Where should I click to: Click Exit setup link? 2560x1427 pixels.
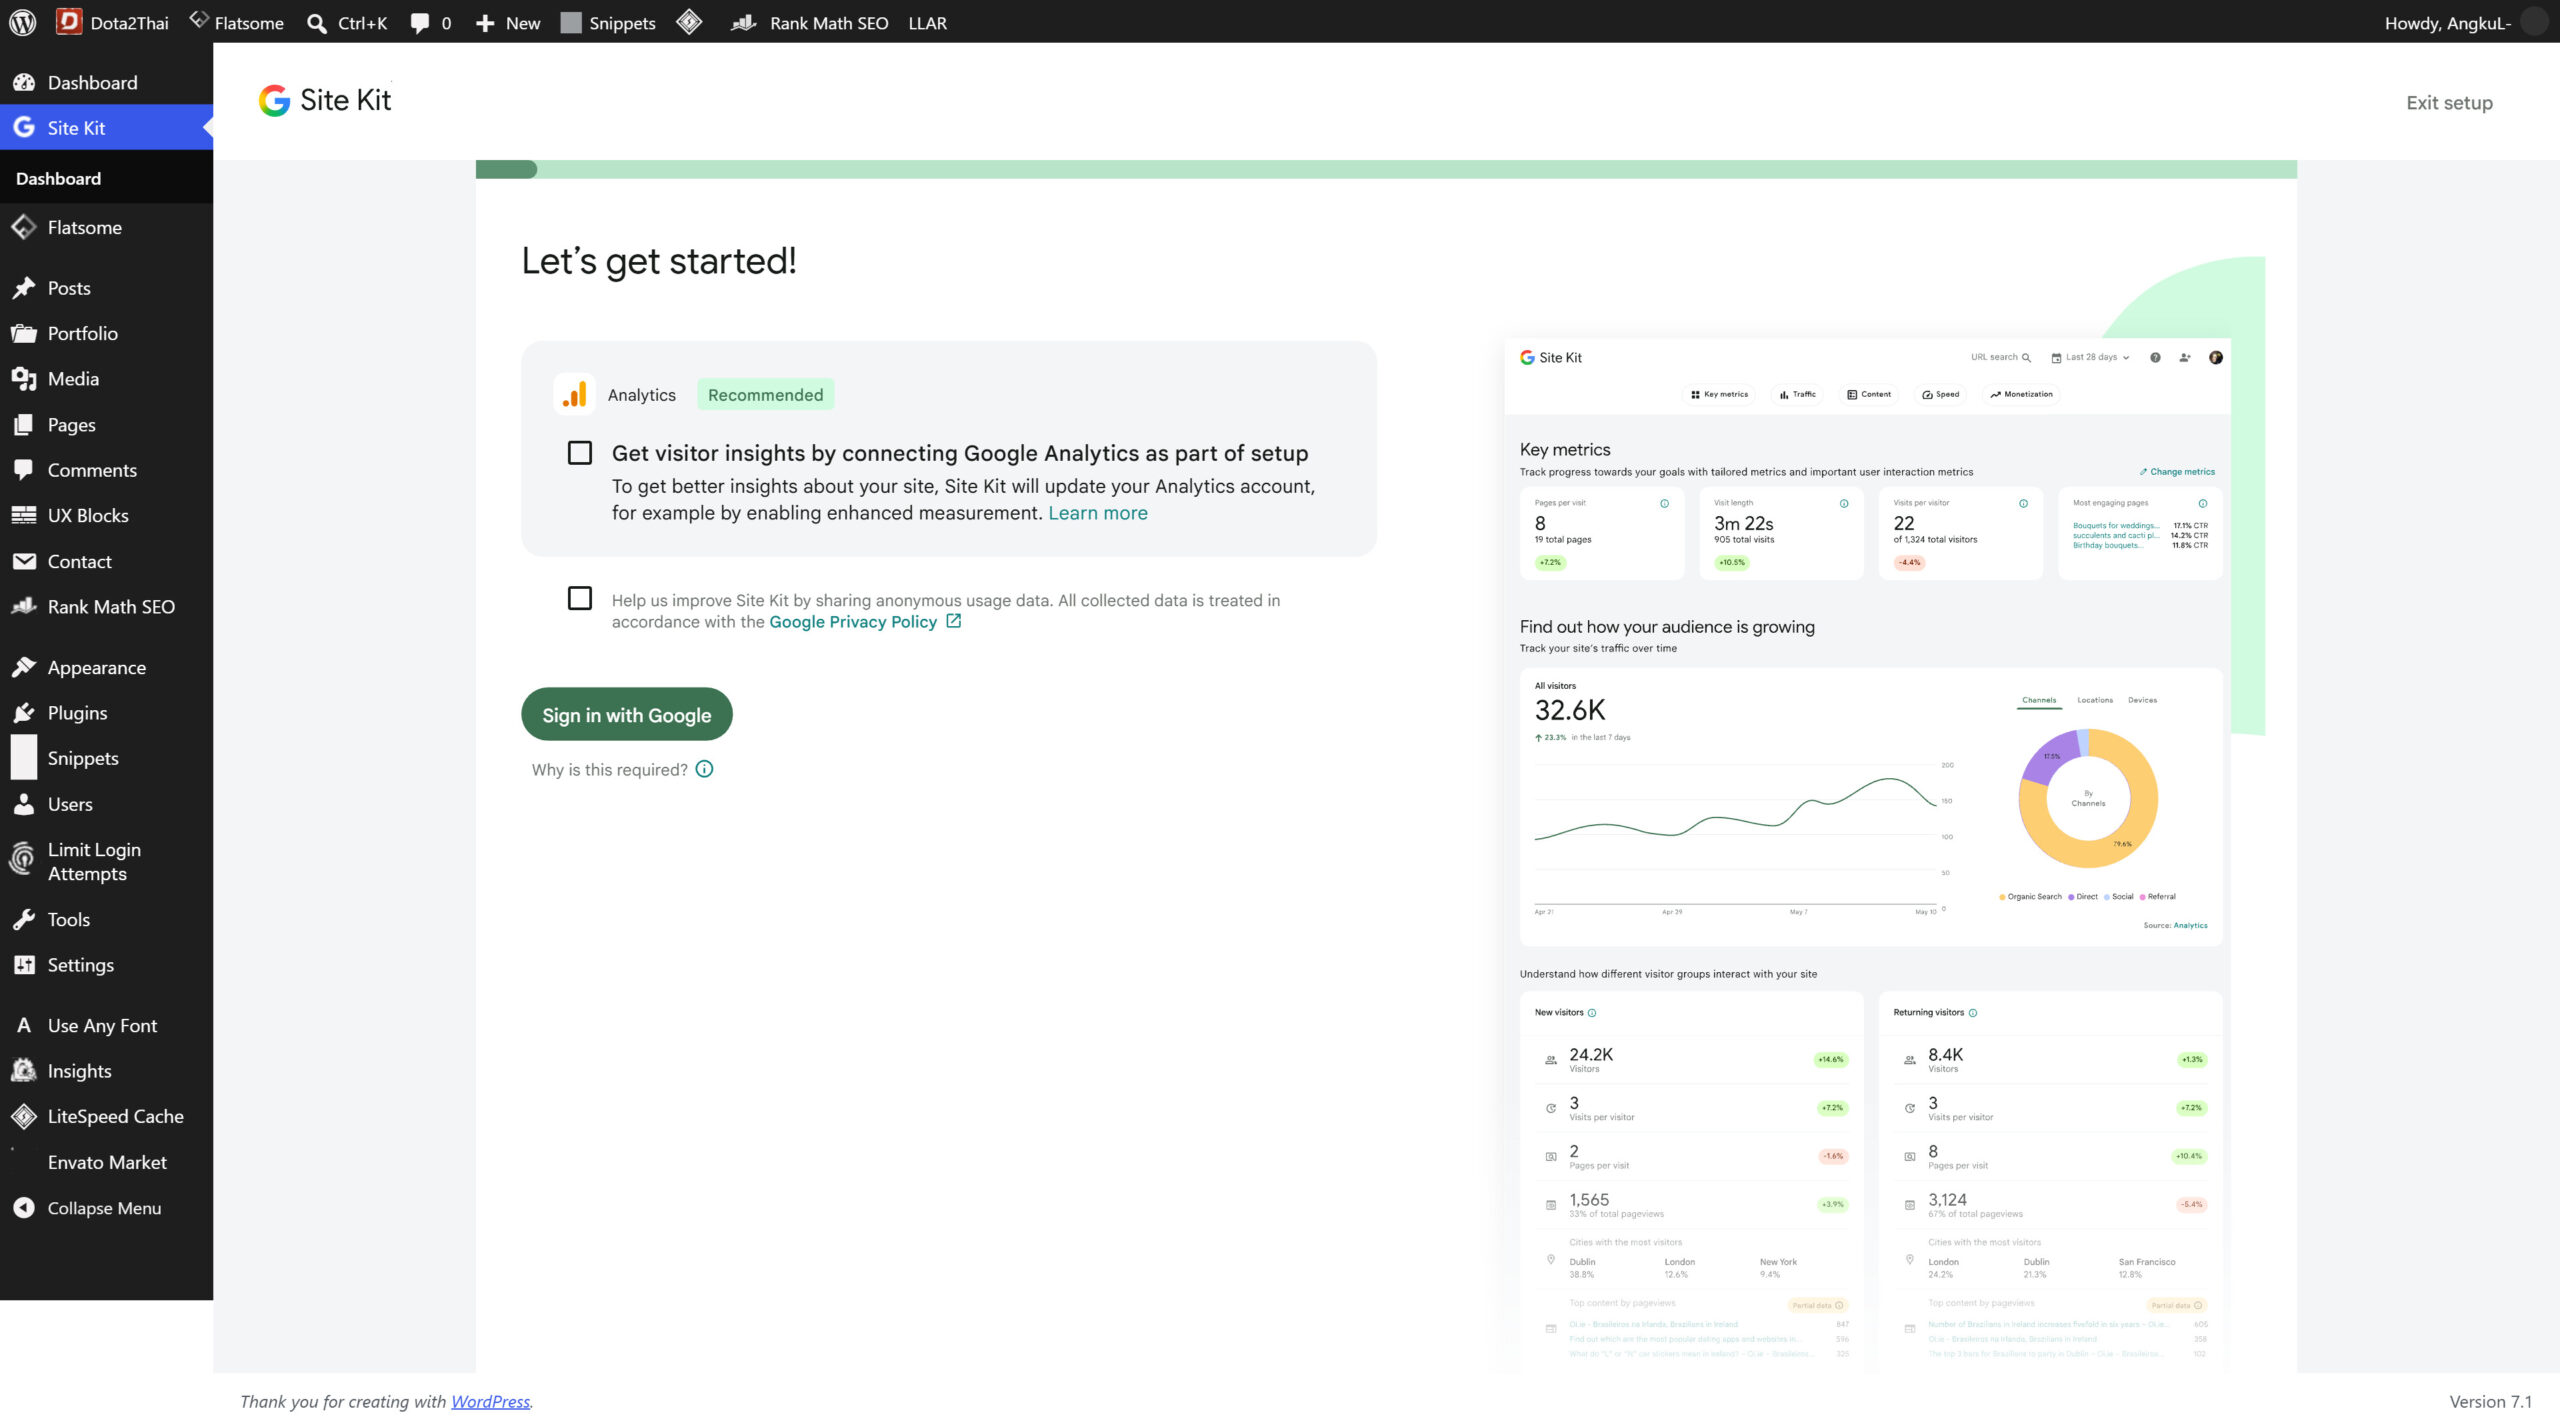(2449, 102)
